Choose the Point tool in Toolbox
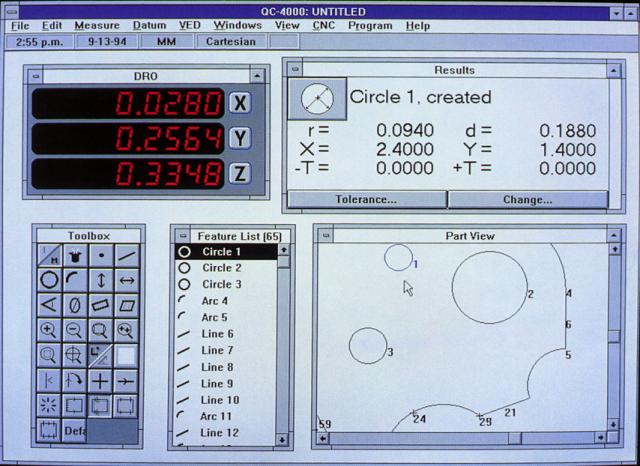This screenshot has height=466, width=640. click(x=100, y=256)
